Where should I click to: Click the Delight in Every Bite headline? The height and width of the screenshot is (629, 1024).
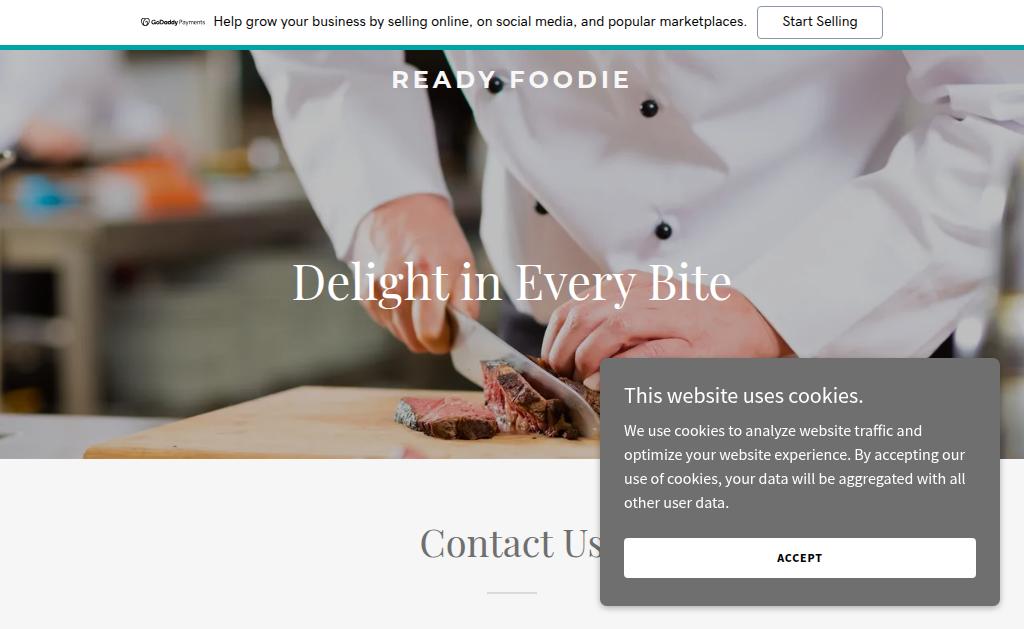click(x=511, y=282)
